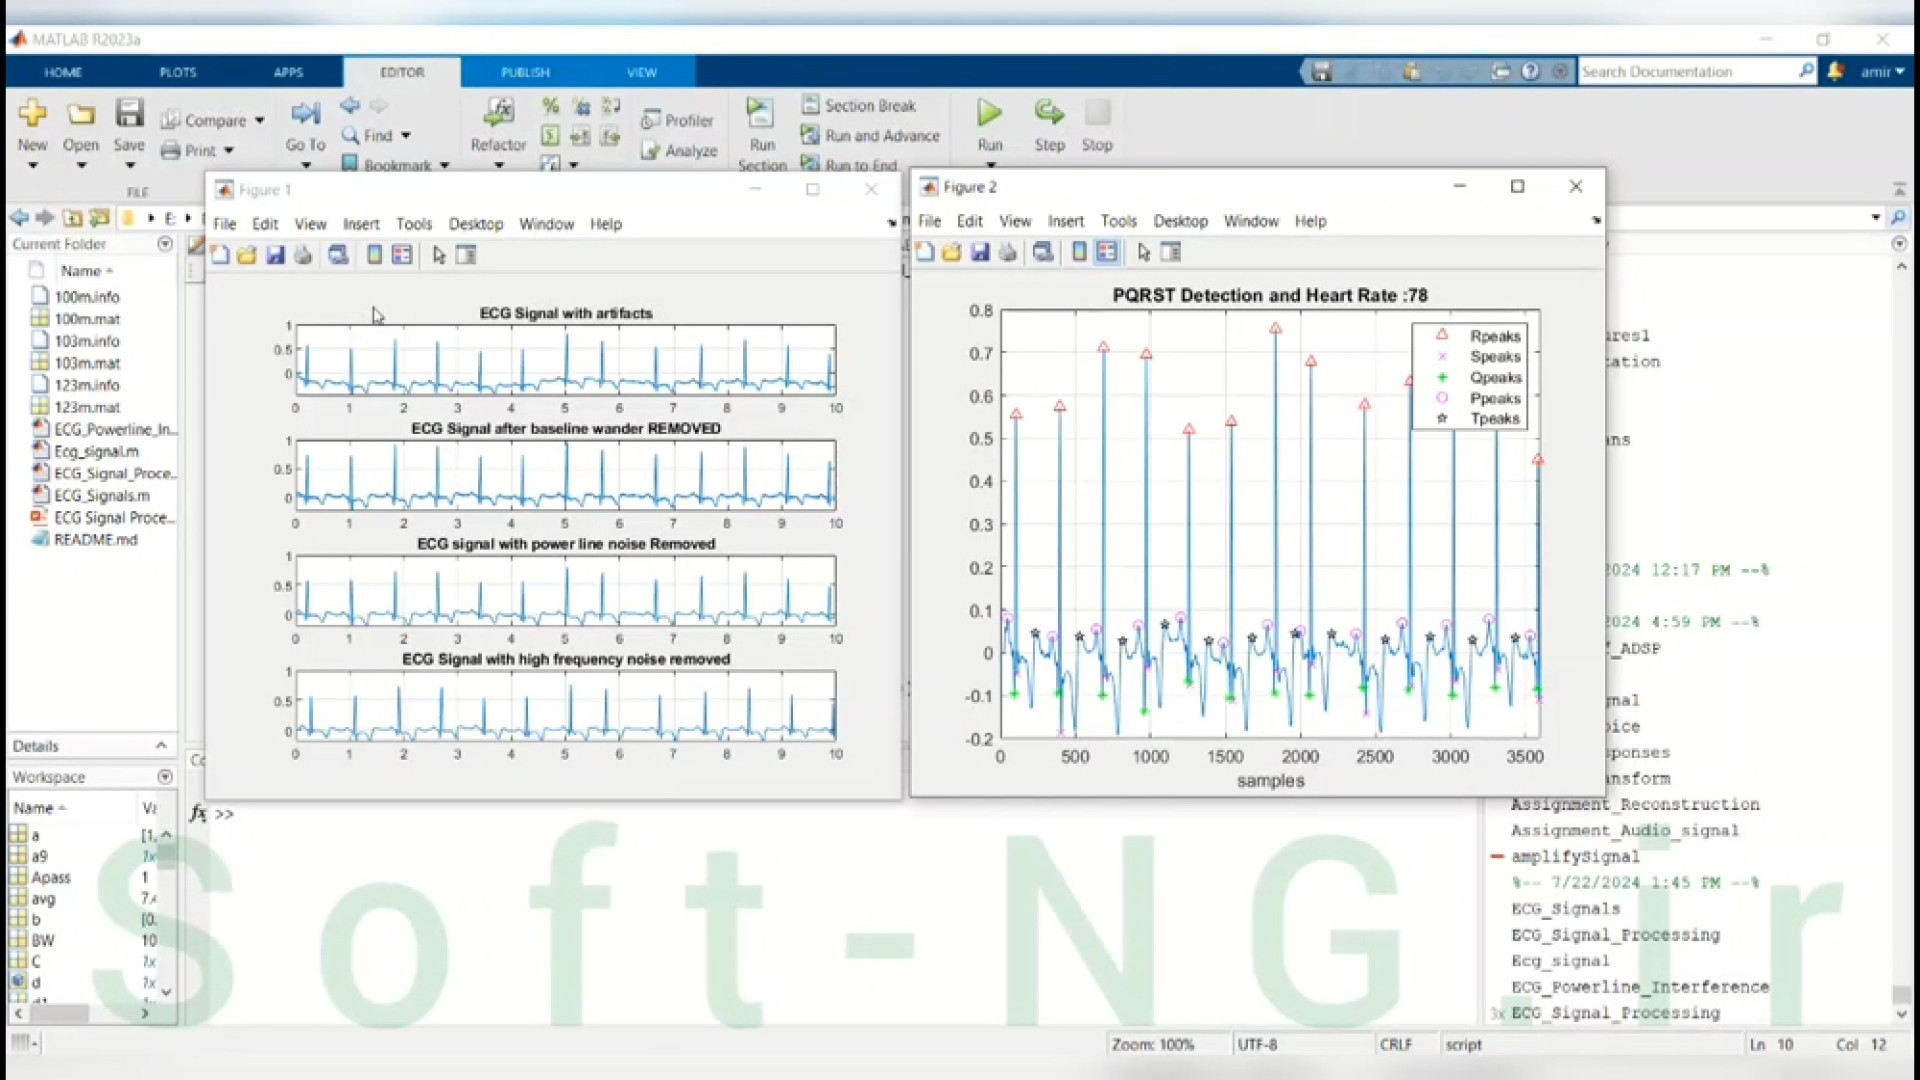Select ECG_Signals.m in Current Folder
Screen dimensions: 1920x1080
(x=101, y=495)
